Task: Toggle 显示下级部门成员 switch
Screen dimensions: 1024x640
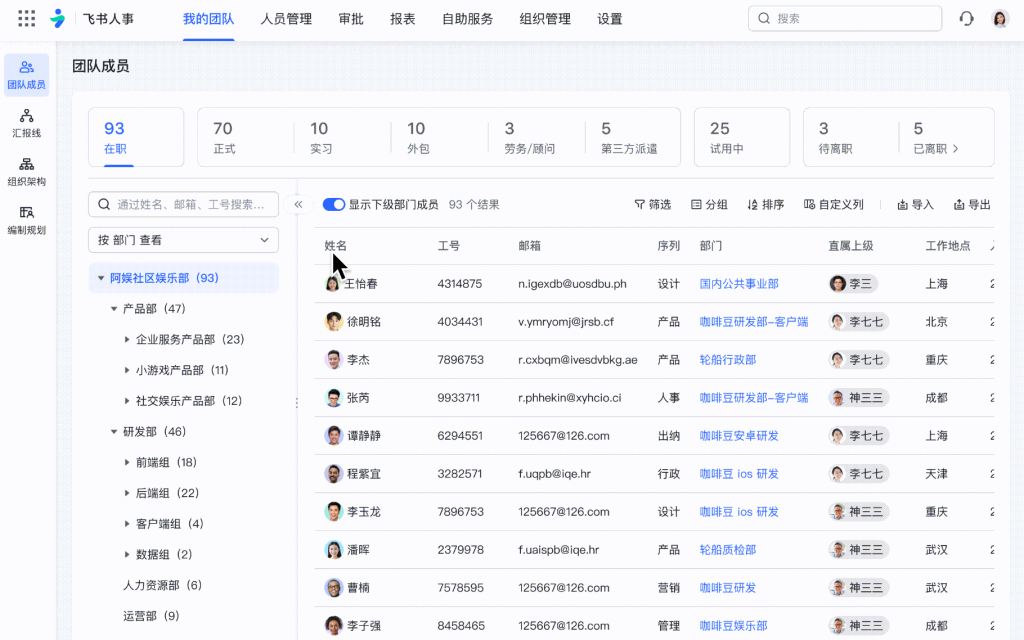Action: pyautogui.click(x=333, y=204)
